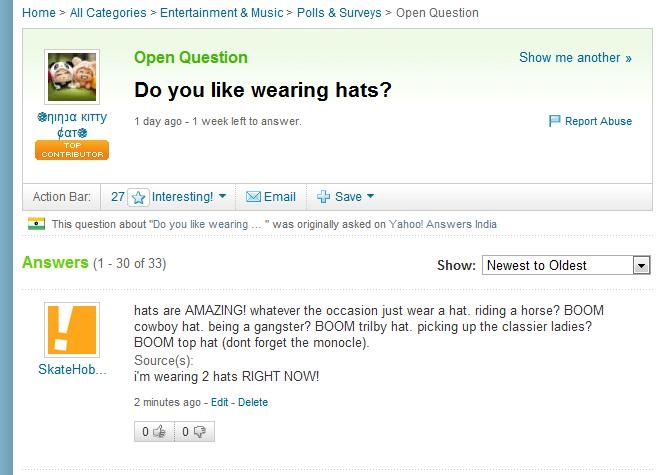Expand the Interesting! dropdown arrow
Viewport: 659px width, 475px height.
coord(222,197)
